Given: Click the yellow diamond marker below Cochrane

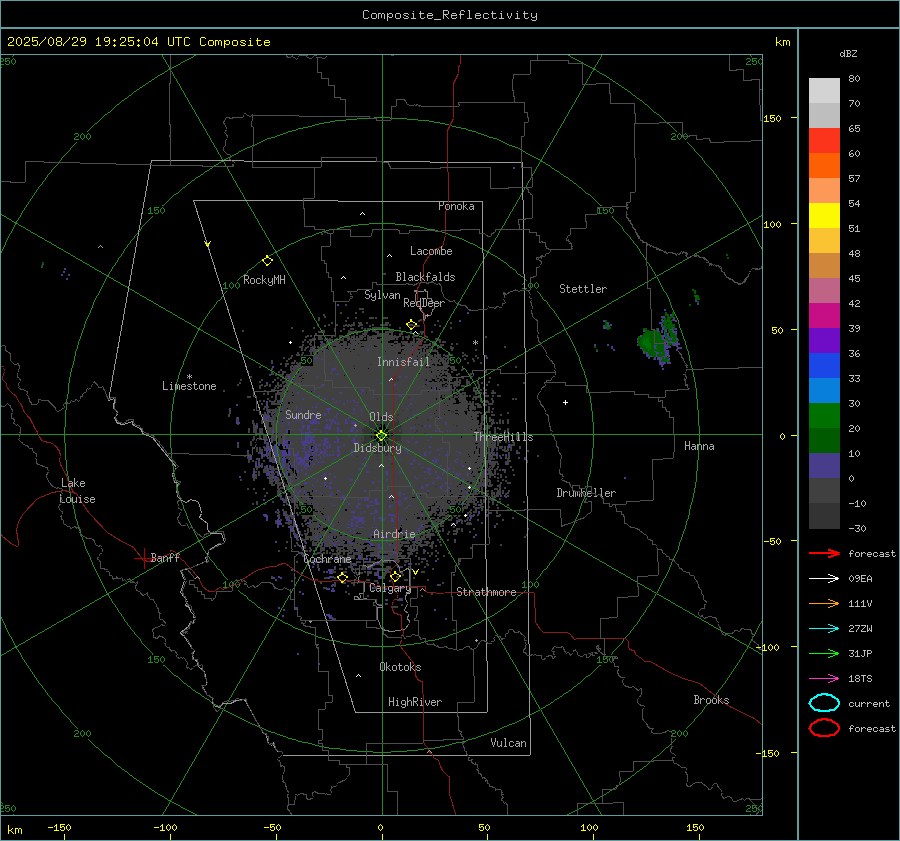Looking at the screenshot, I should tap(343, 577).
